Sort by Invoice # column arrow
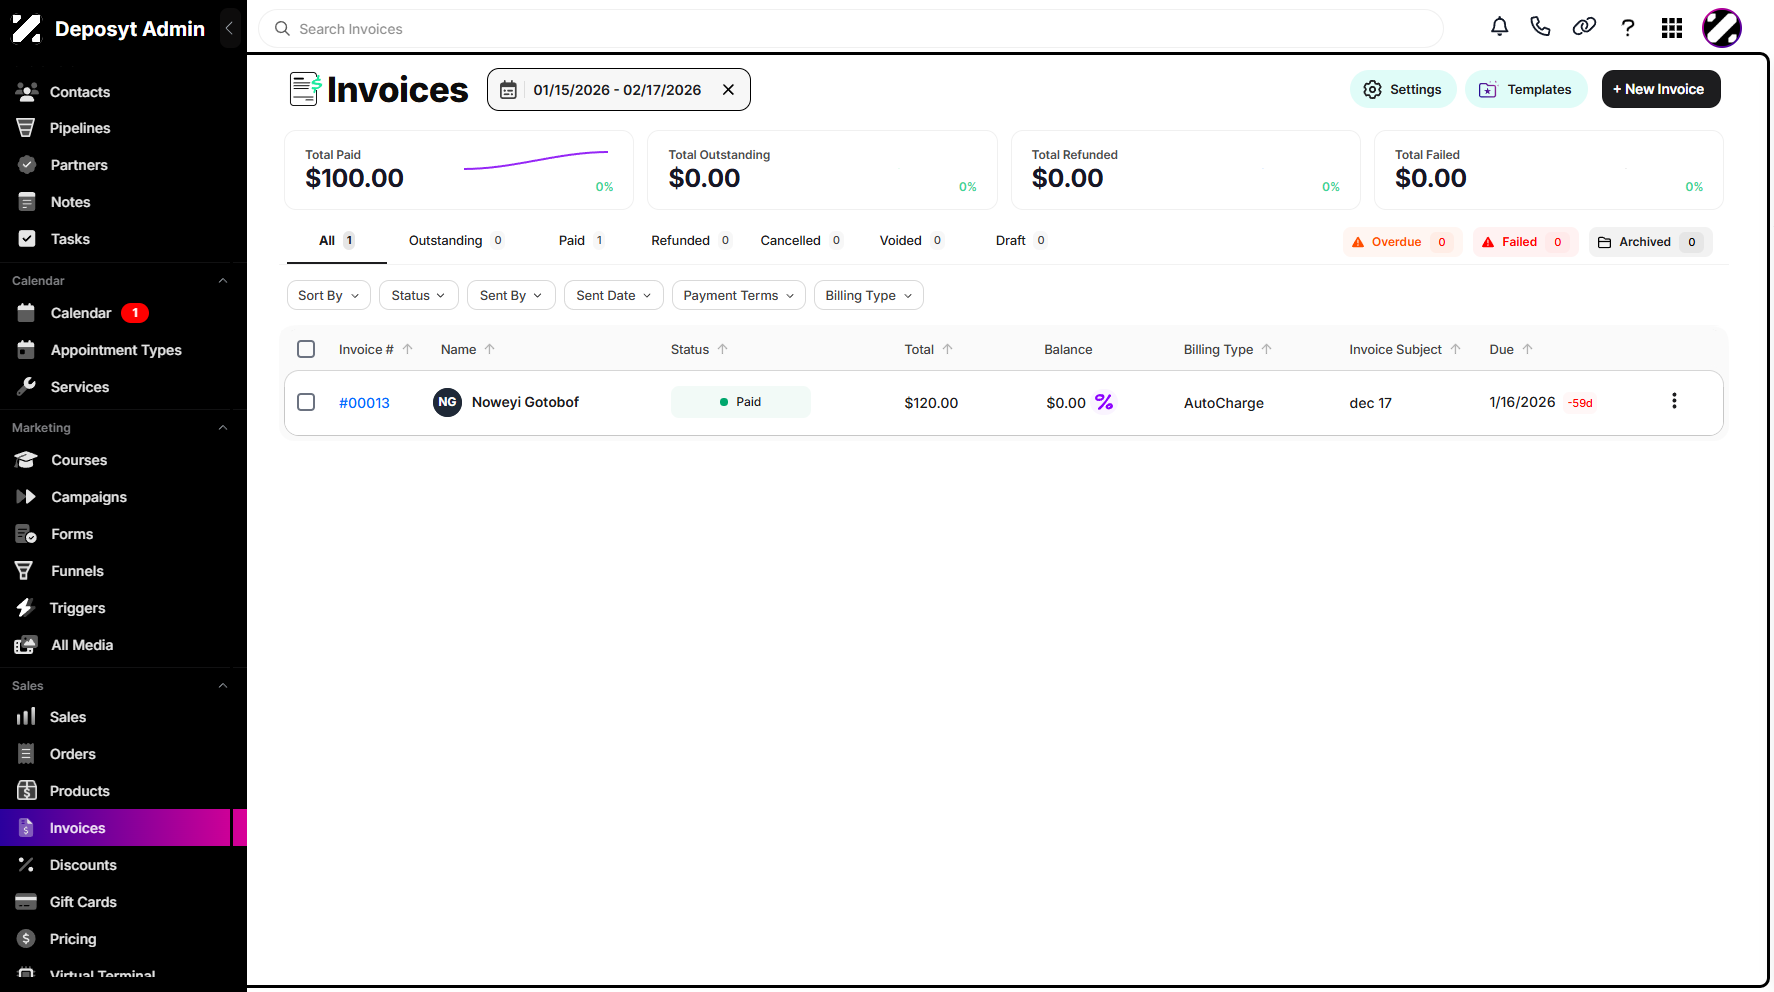 pos(408,349)
